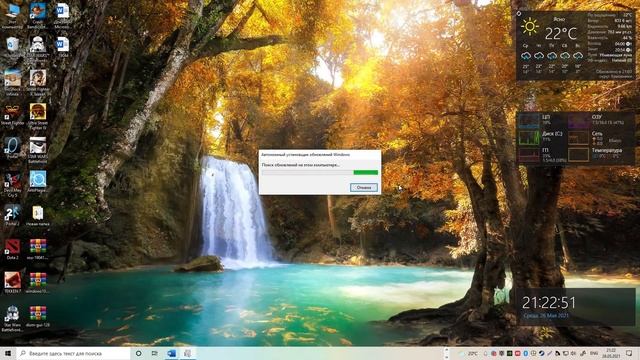This screenshot has height=360, width=640.
Task: Open Street Fighter X Tekken shortcut
Action: [38, 83]
